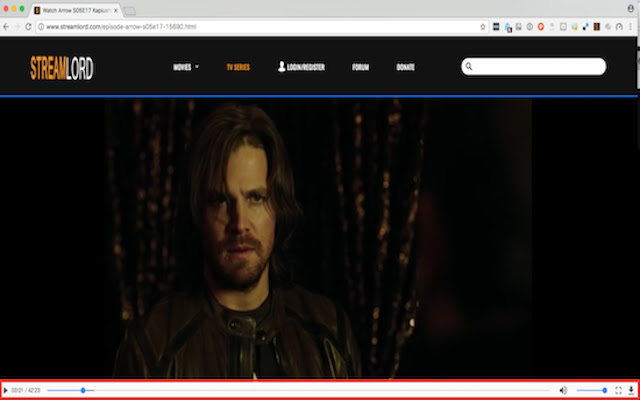Open a new browser tab
Viewport: 640px width, 400px height.
[130, 11]
